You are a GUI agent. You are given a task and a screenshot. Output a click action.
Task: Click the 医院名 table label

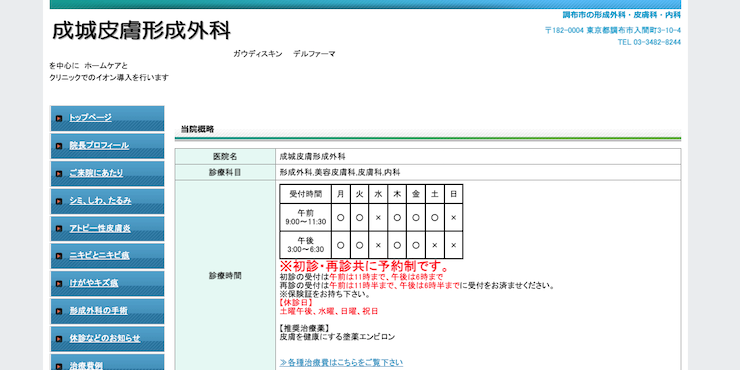click(x=225, y=157)
